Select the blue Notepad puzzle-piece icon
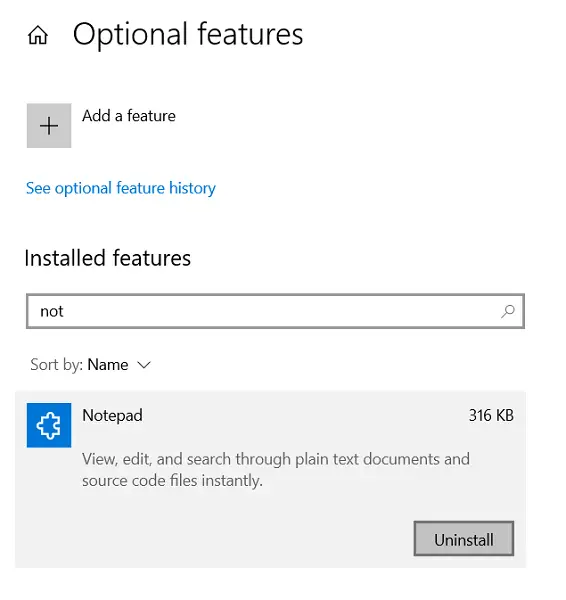 49,425
